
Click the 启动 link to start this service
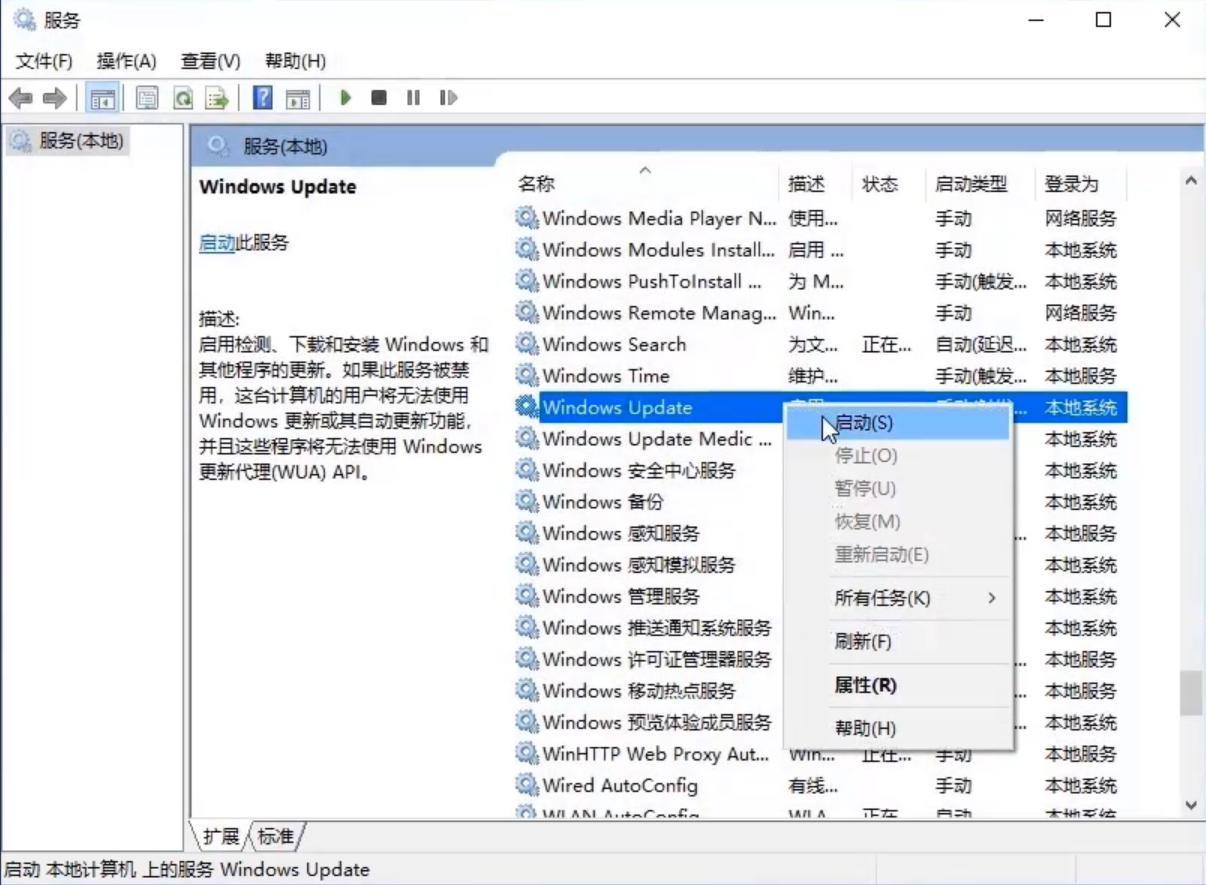pos(216,243)
